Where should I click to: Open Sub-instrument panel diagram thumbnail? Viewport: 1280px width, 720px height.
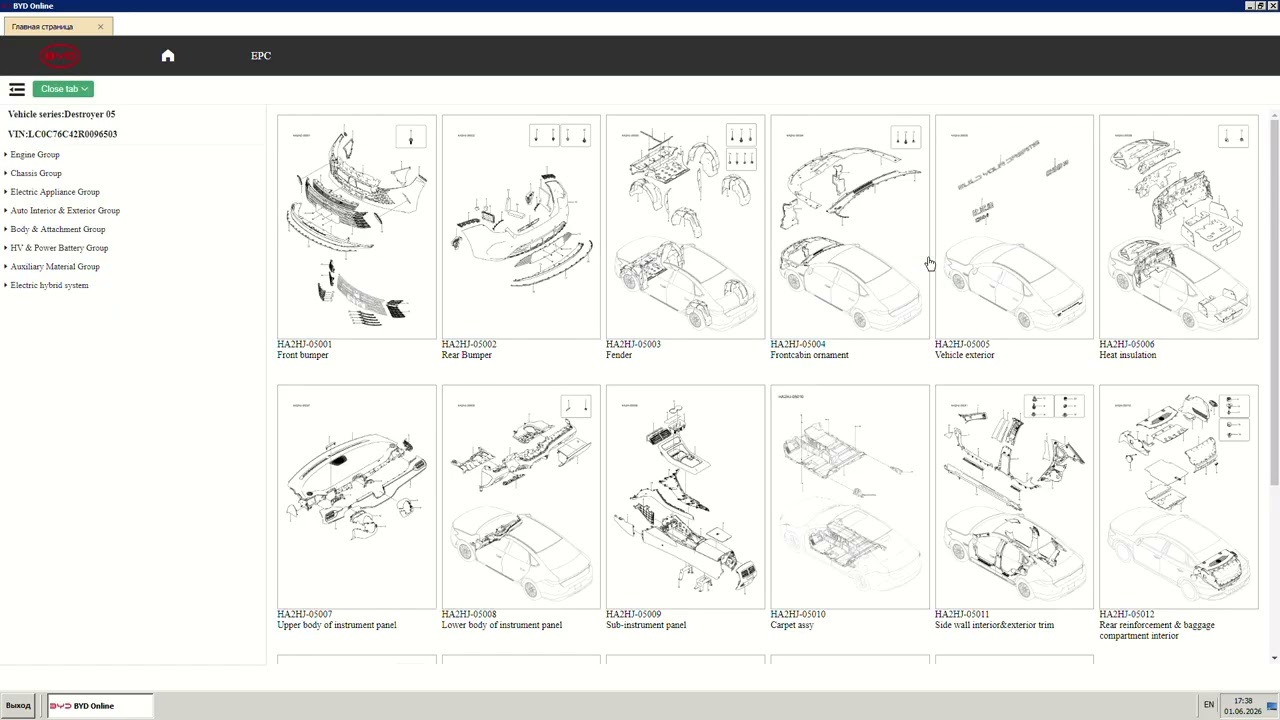coord(685,497)
